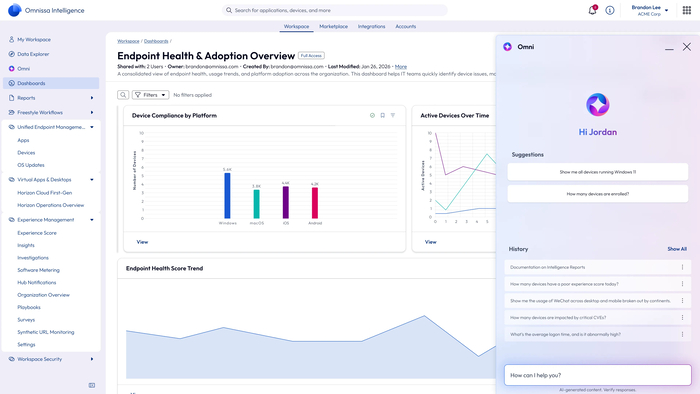The image size is (700, 394).
Task: Open Horizon Cloud First-Gen in sidebar
Action: [x=45, y=193]
